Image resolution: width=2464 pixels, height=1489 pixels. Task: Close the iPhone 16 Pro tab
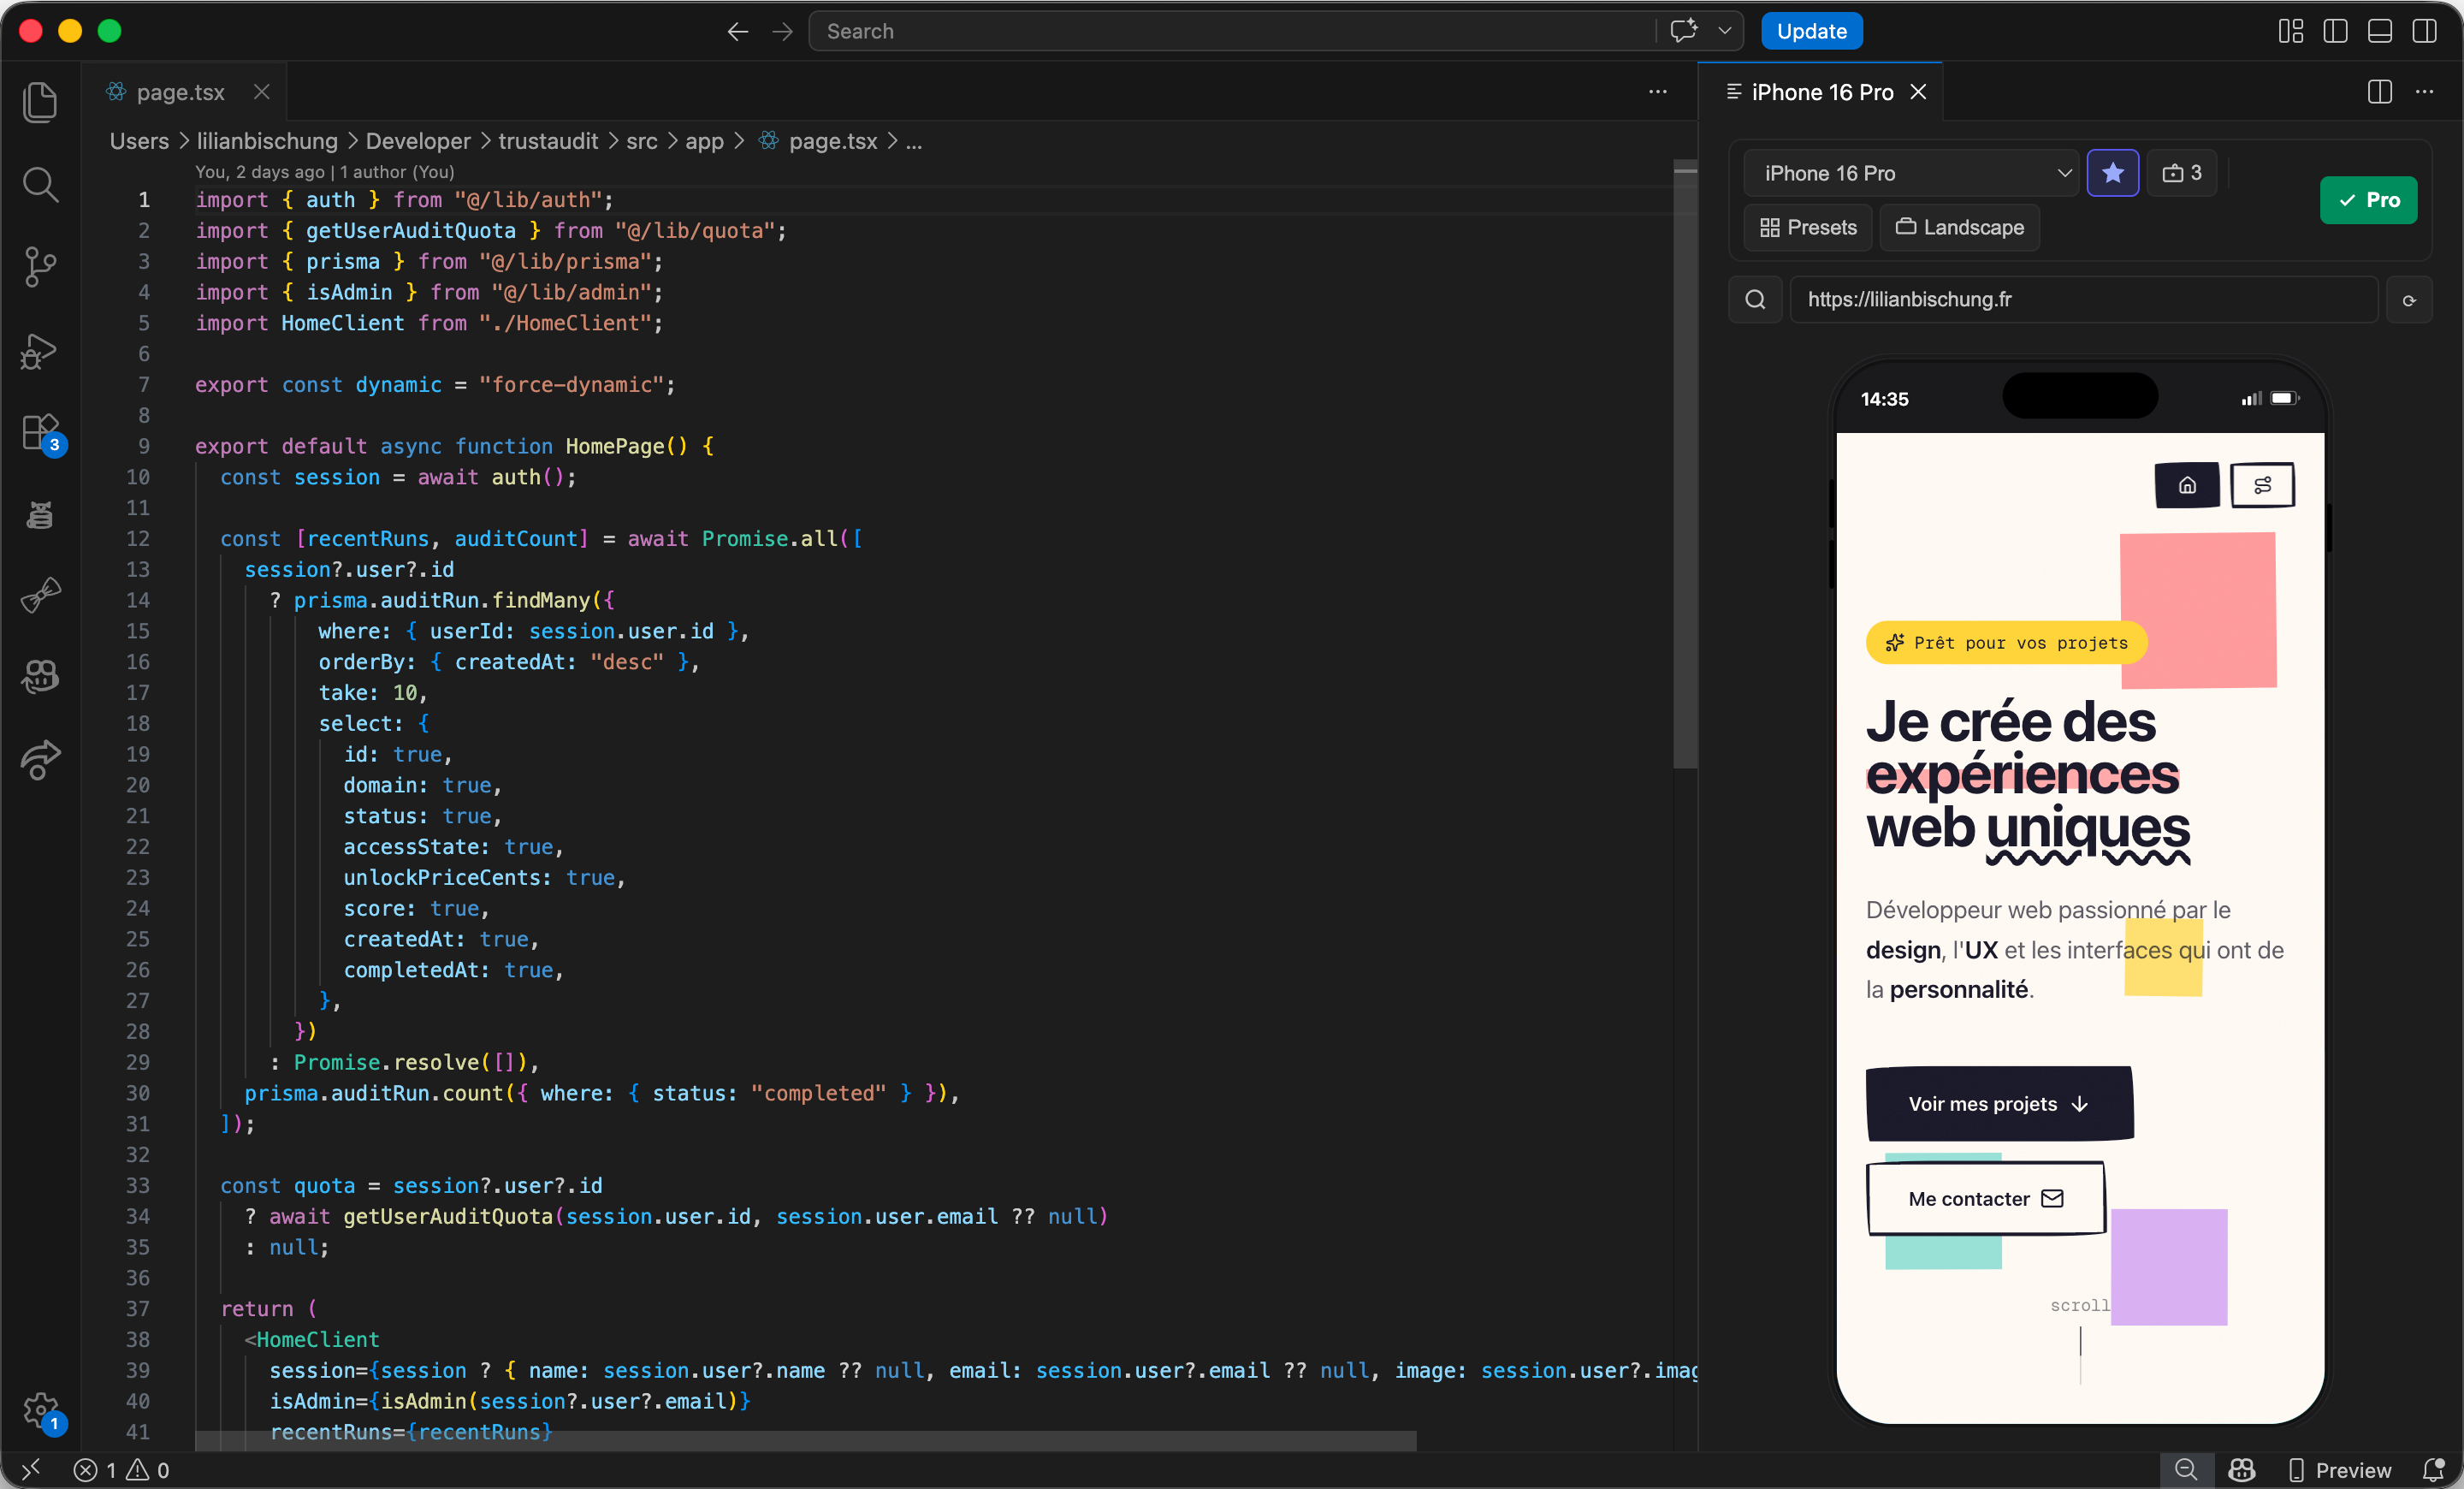[1918, 92]
